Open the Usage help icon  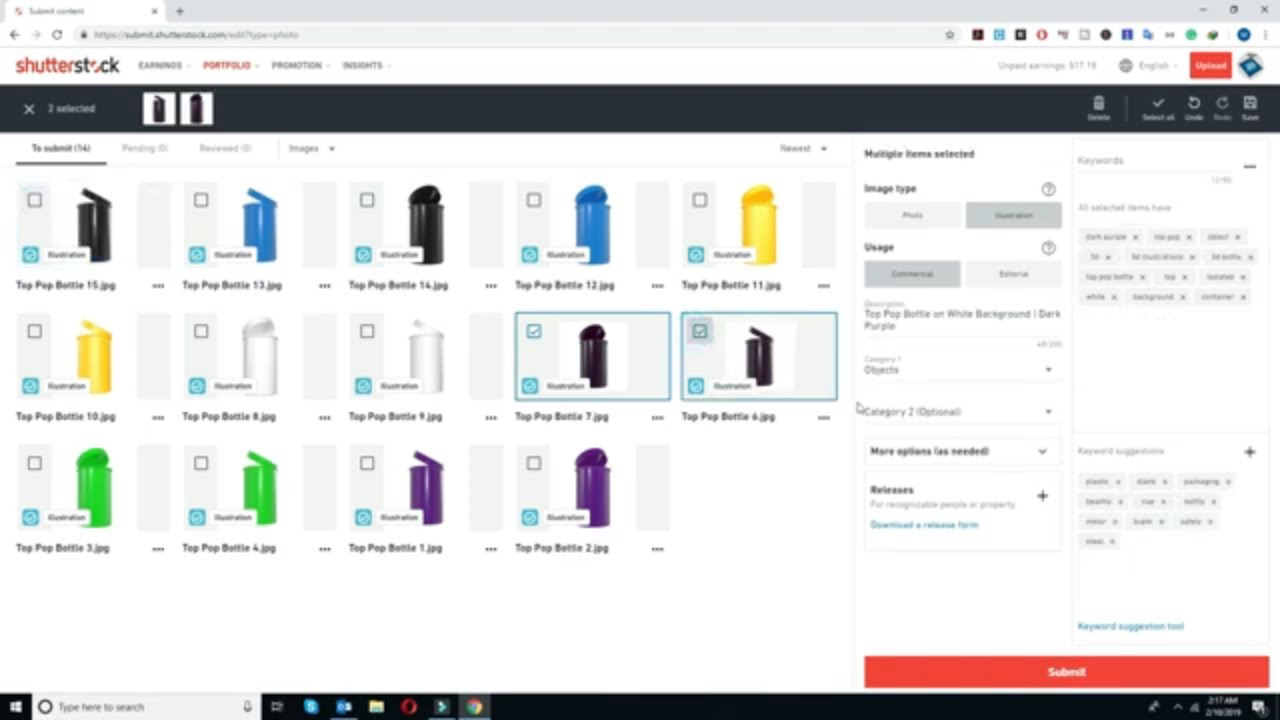[1048, 248]
